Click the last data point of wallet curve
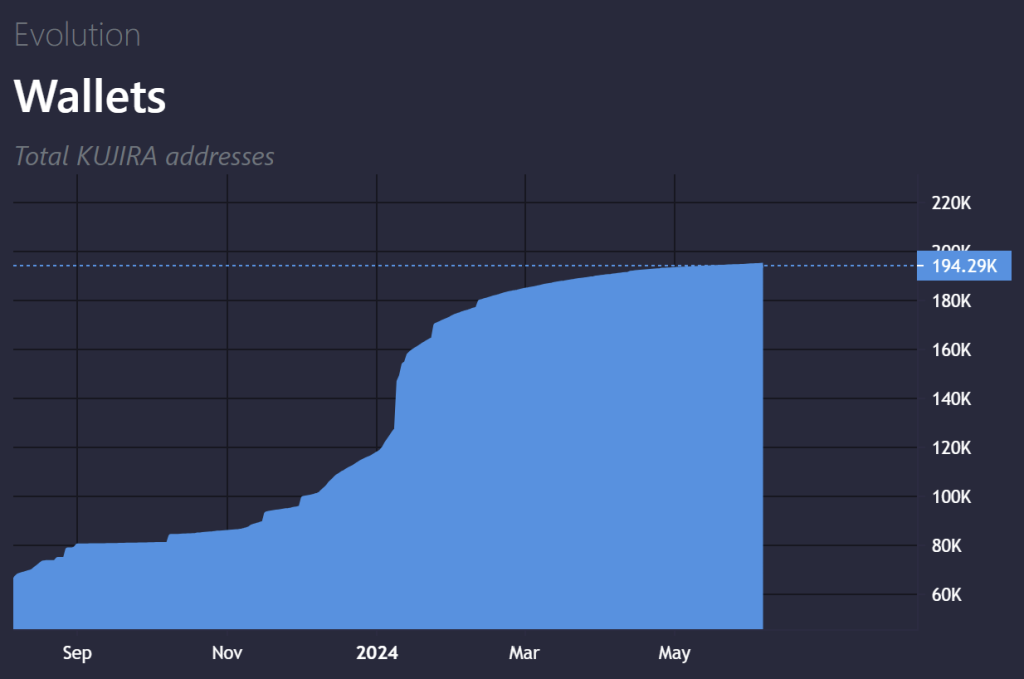This screenshot has width=1024, height=679. [x=763, y=264]
